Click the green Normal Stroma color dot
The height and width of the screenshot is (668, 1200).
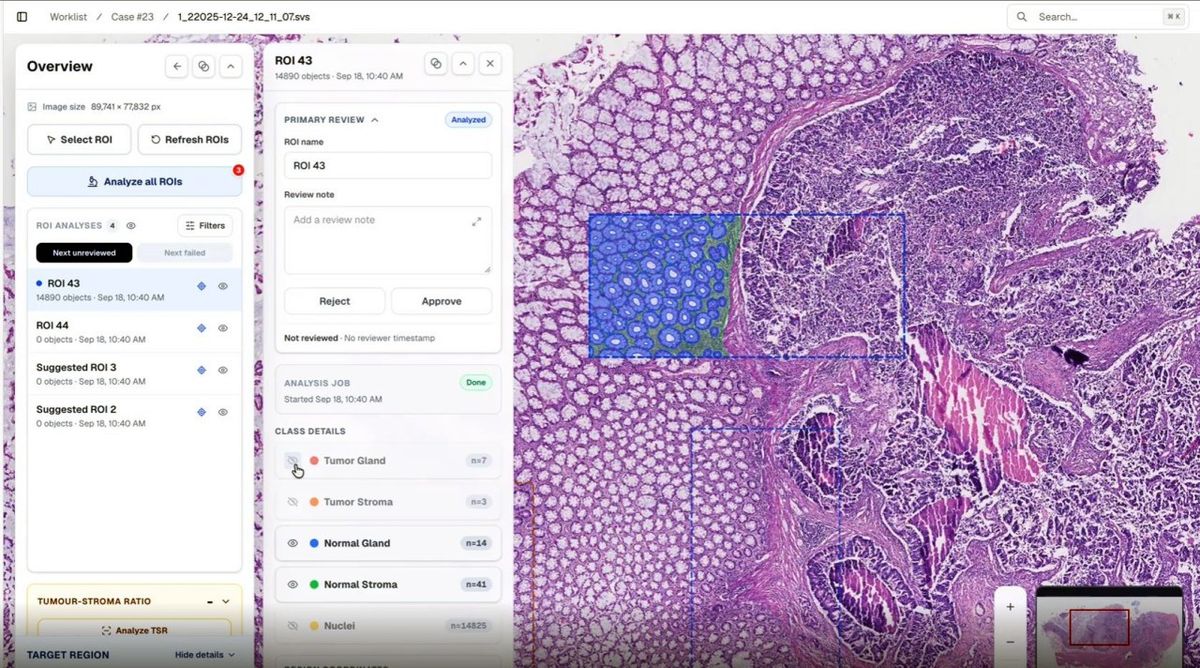[x=314, y=585]
